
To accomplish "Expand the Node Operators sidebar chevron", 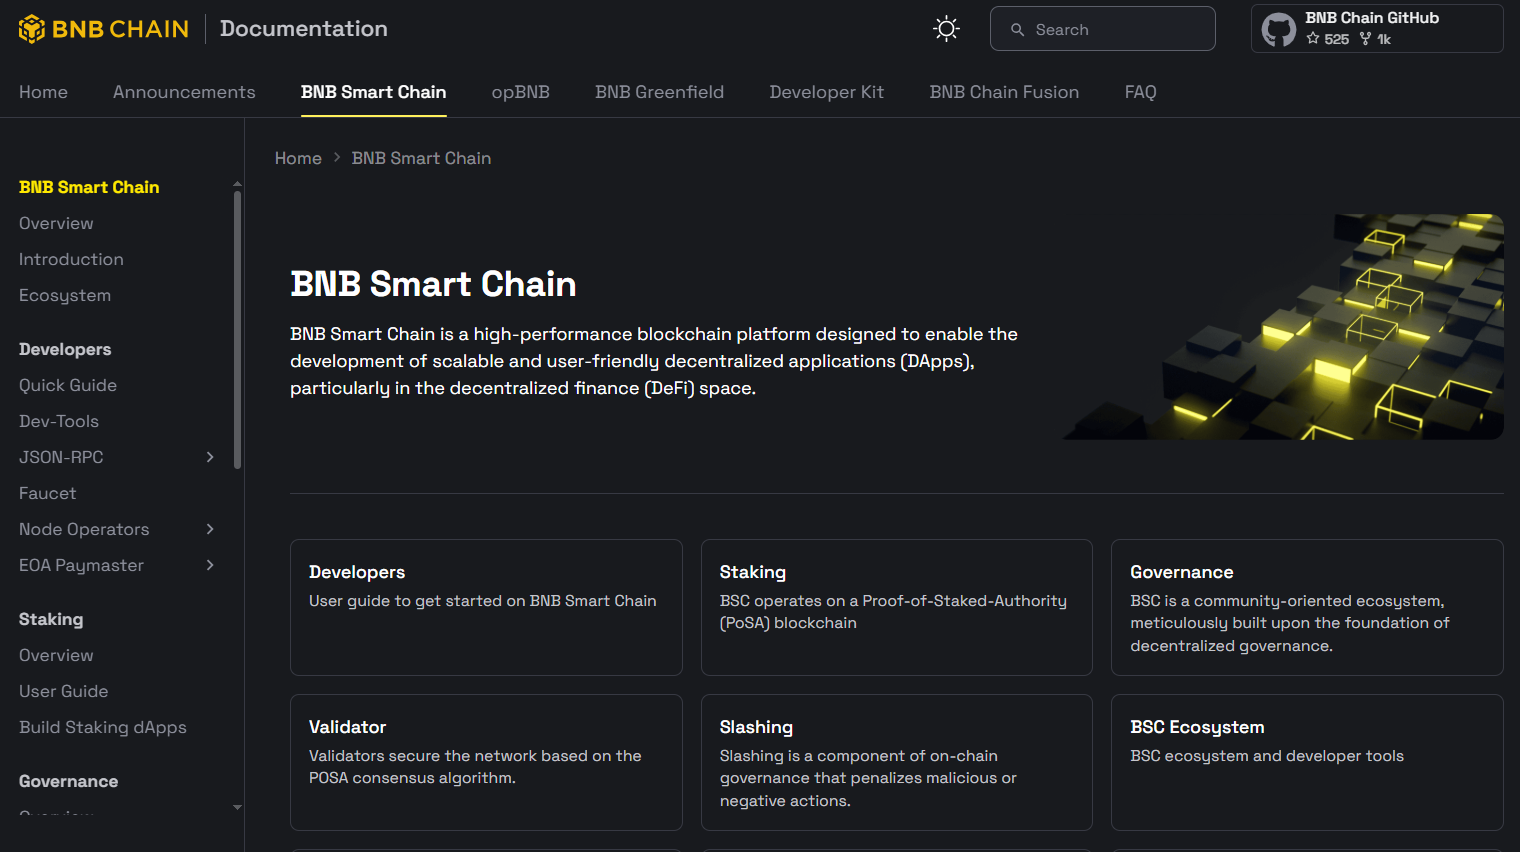I will (210, 529).
